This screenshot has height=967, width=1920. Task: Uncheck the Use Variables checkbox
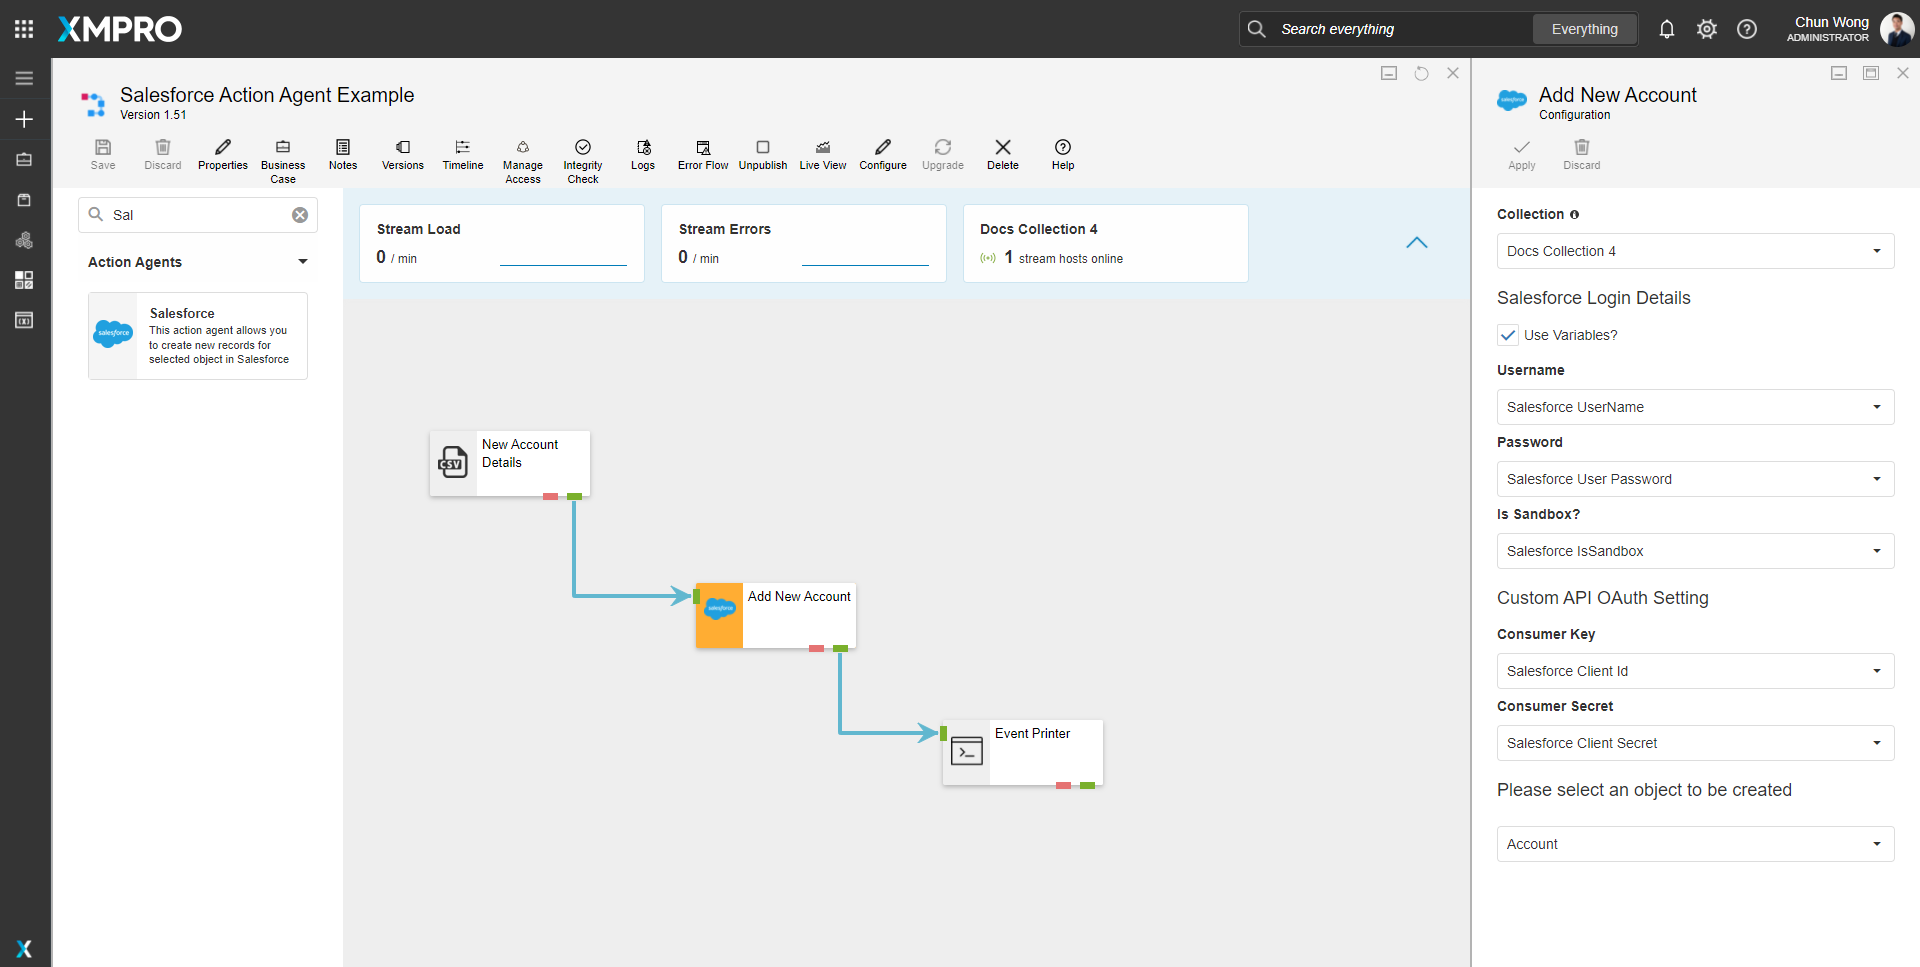point(1508,335)
